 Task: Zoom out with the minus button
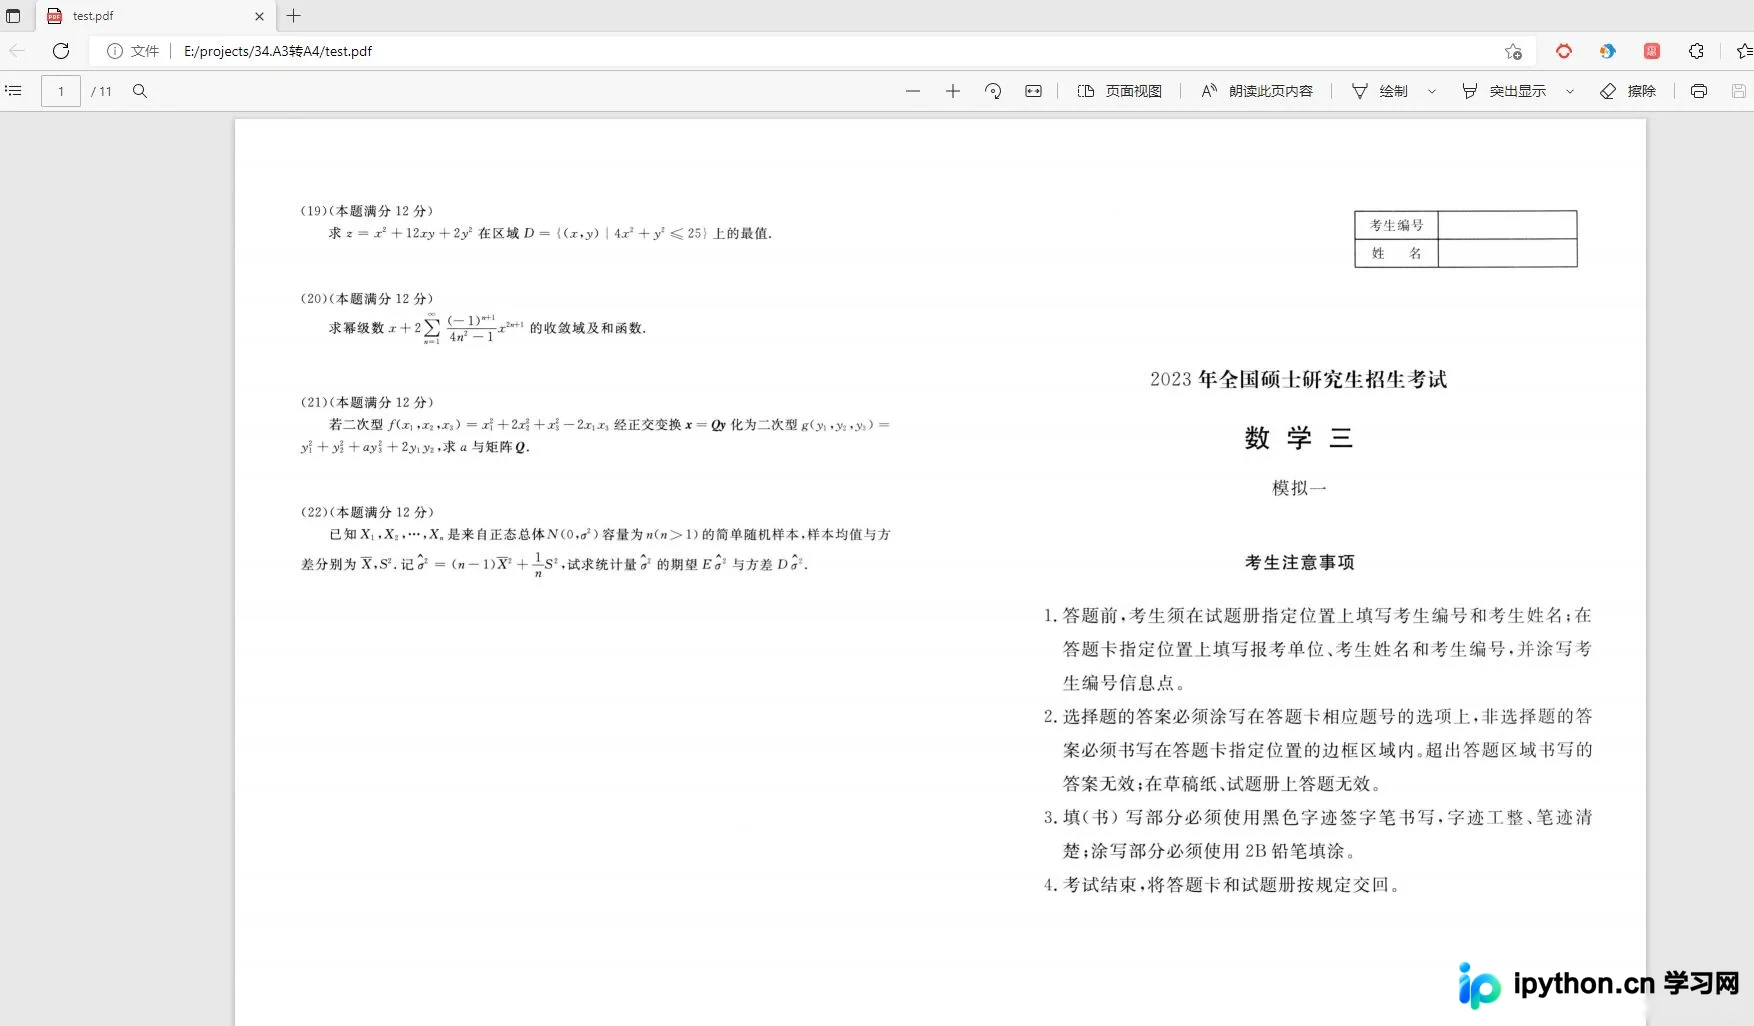point(912,91)
